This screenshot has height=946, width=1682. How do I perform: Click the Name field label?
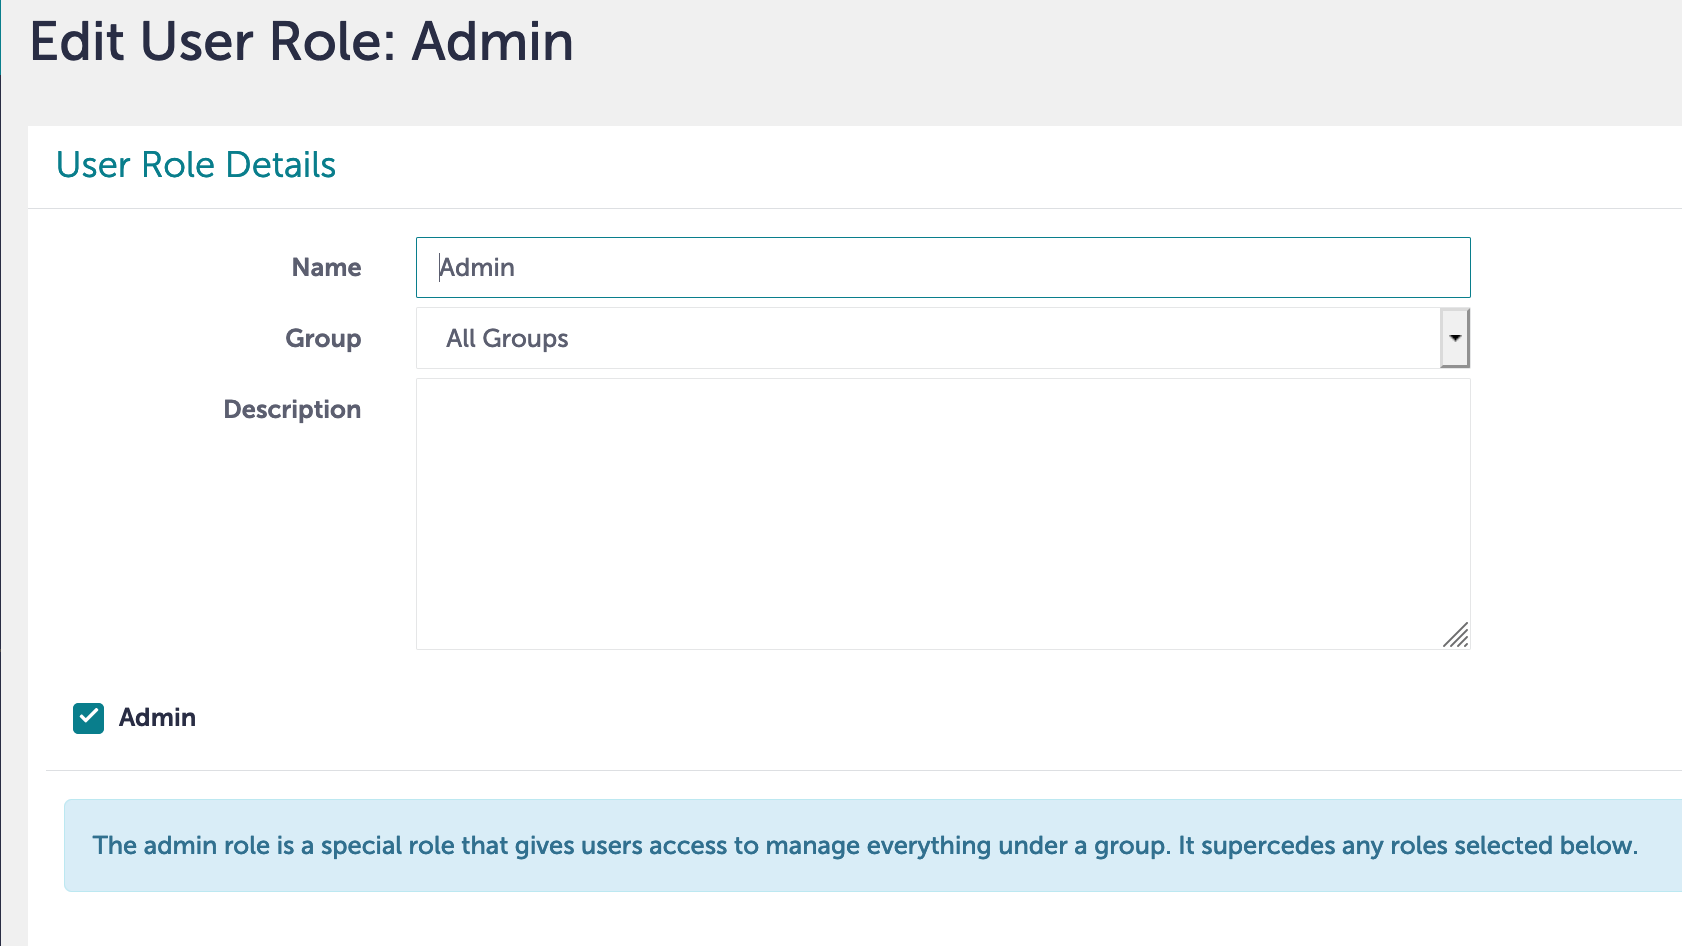pyautogui.click(x=326, y=267)
